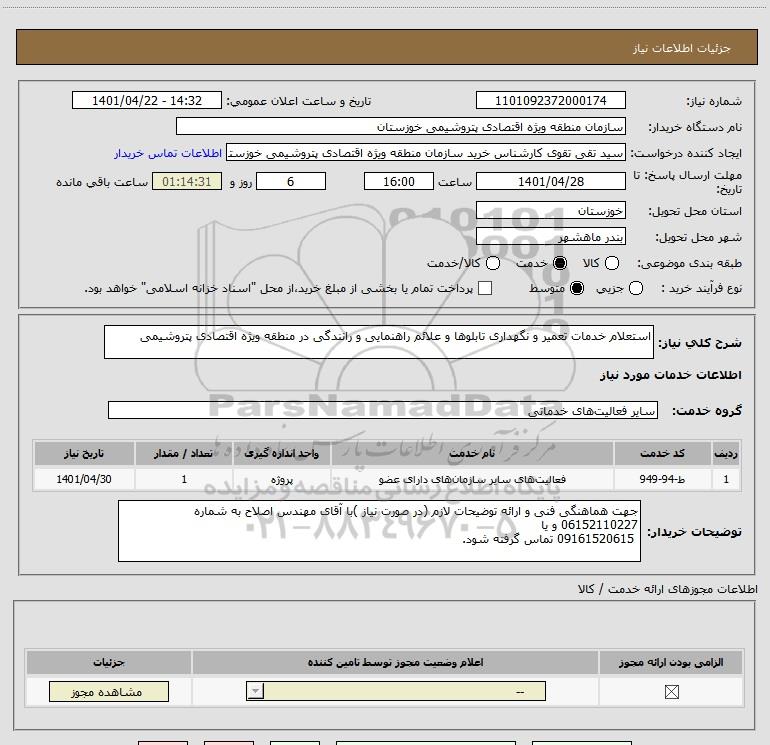The height and width of the screenshot is (745, 770).
Task: Click the ردیف column header
Action: pyautogui.click(x=726, y=453)
